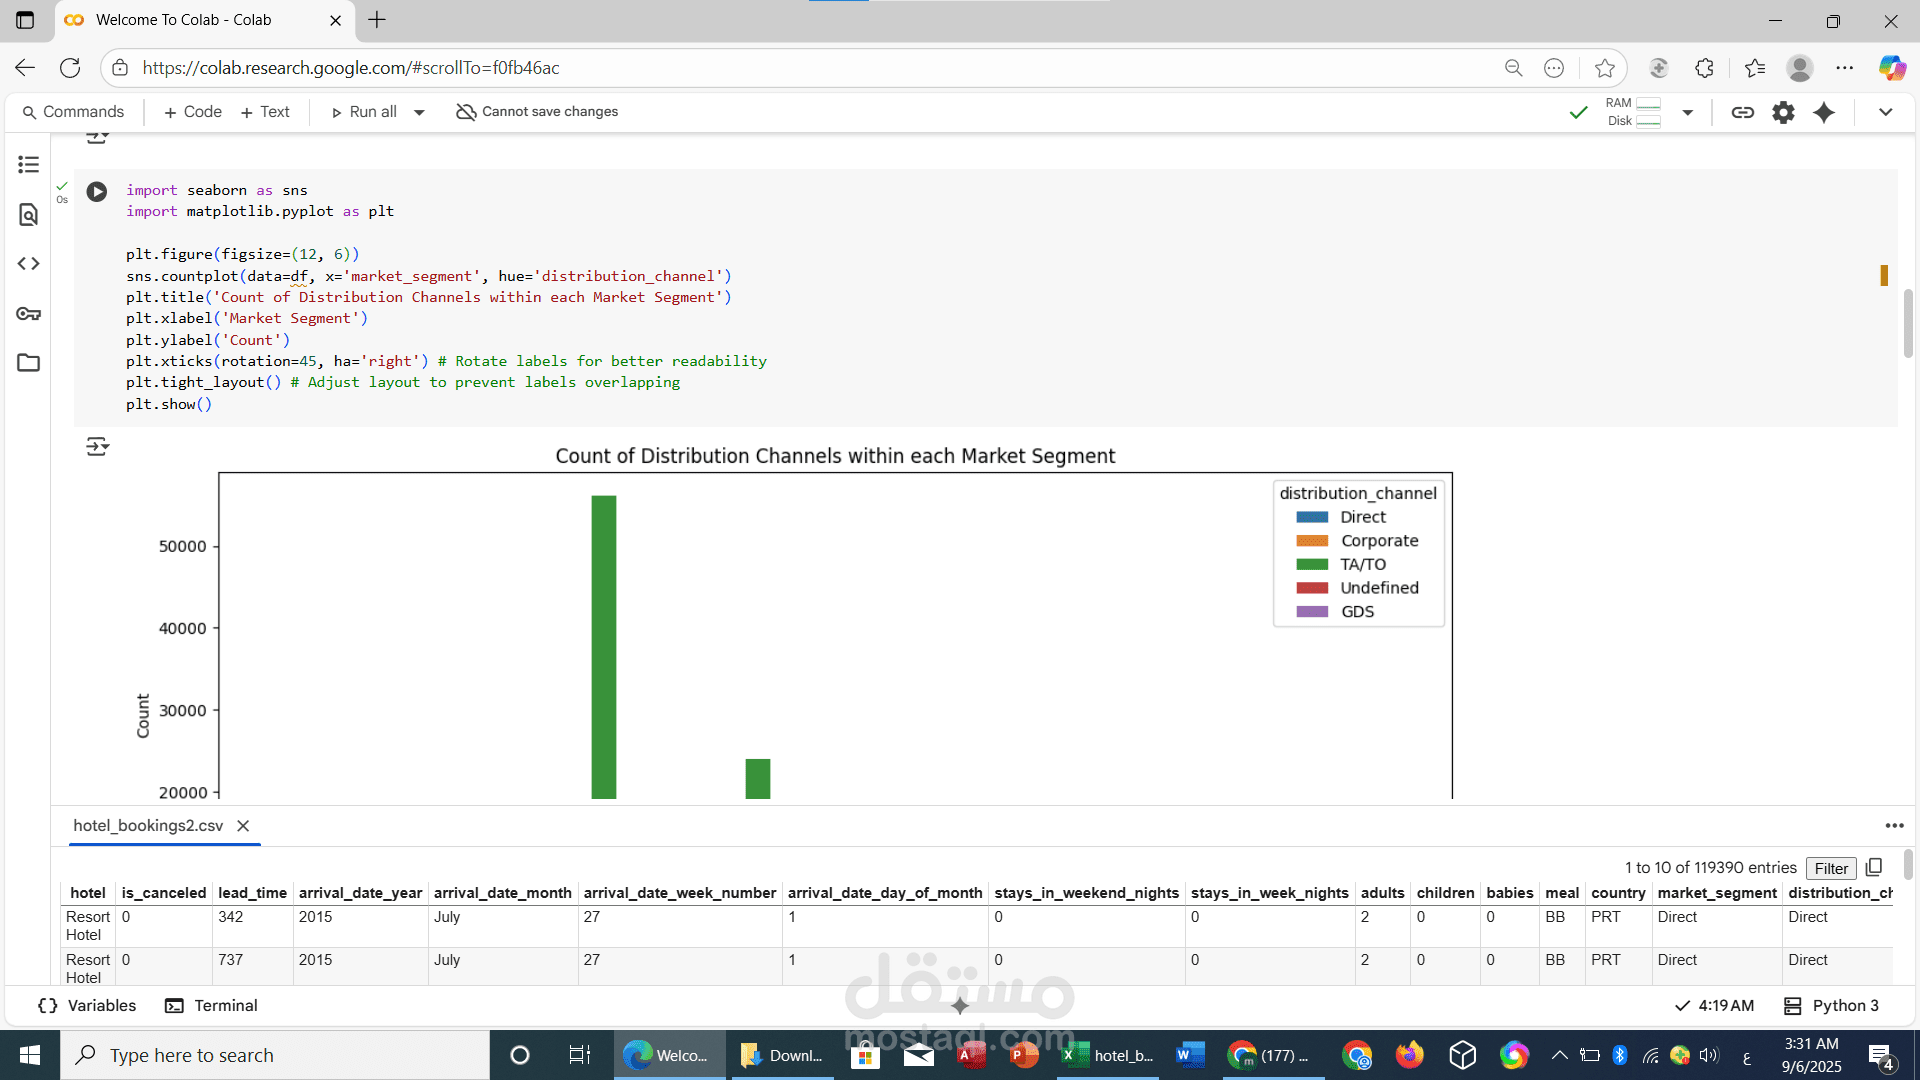Image resolution: width=1920 pixels, height=1080 pixels.
Task: Select the hotel_bookings2.csv tab
Action: [148, 826]
